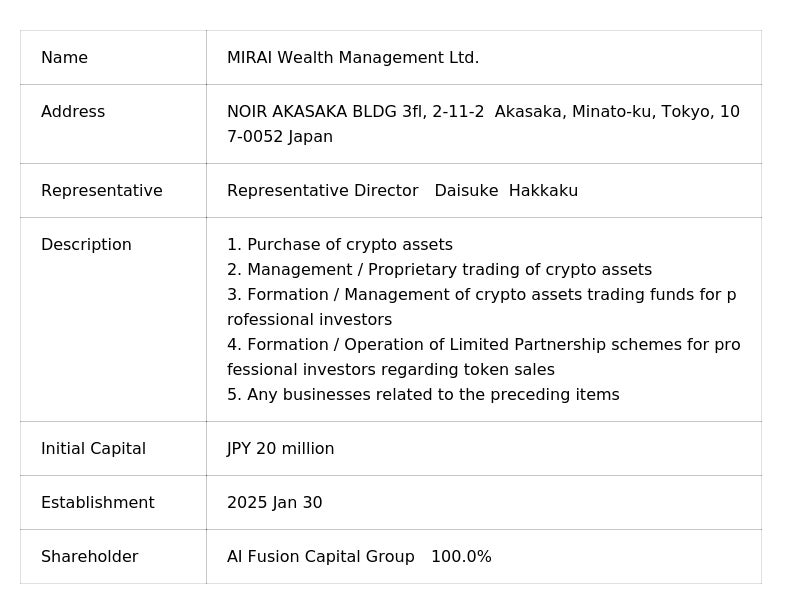
Task: Click the Name row label
Action: click(x=64, y=58)
